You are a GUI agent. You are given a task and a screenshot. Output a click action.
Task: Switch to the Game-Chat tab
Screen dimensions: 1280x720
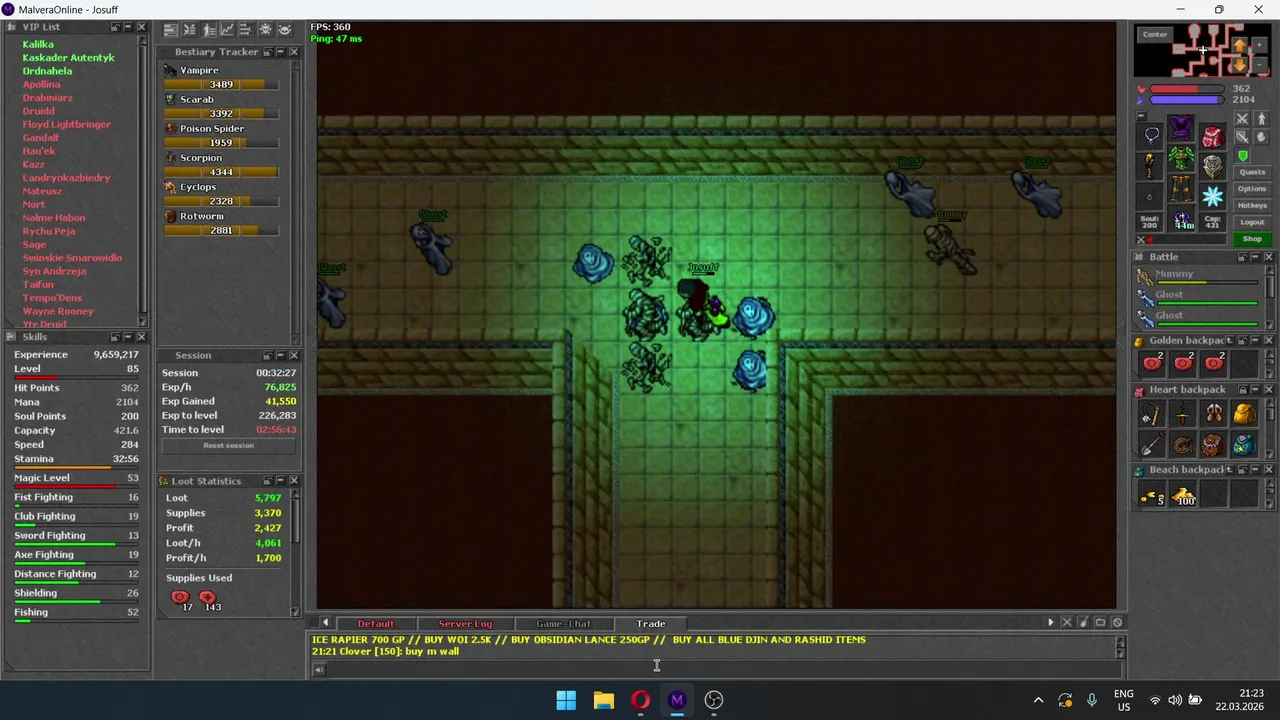point(563,624)
